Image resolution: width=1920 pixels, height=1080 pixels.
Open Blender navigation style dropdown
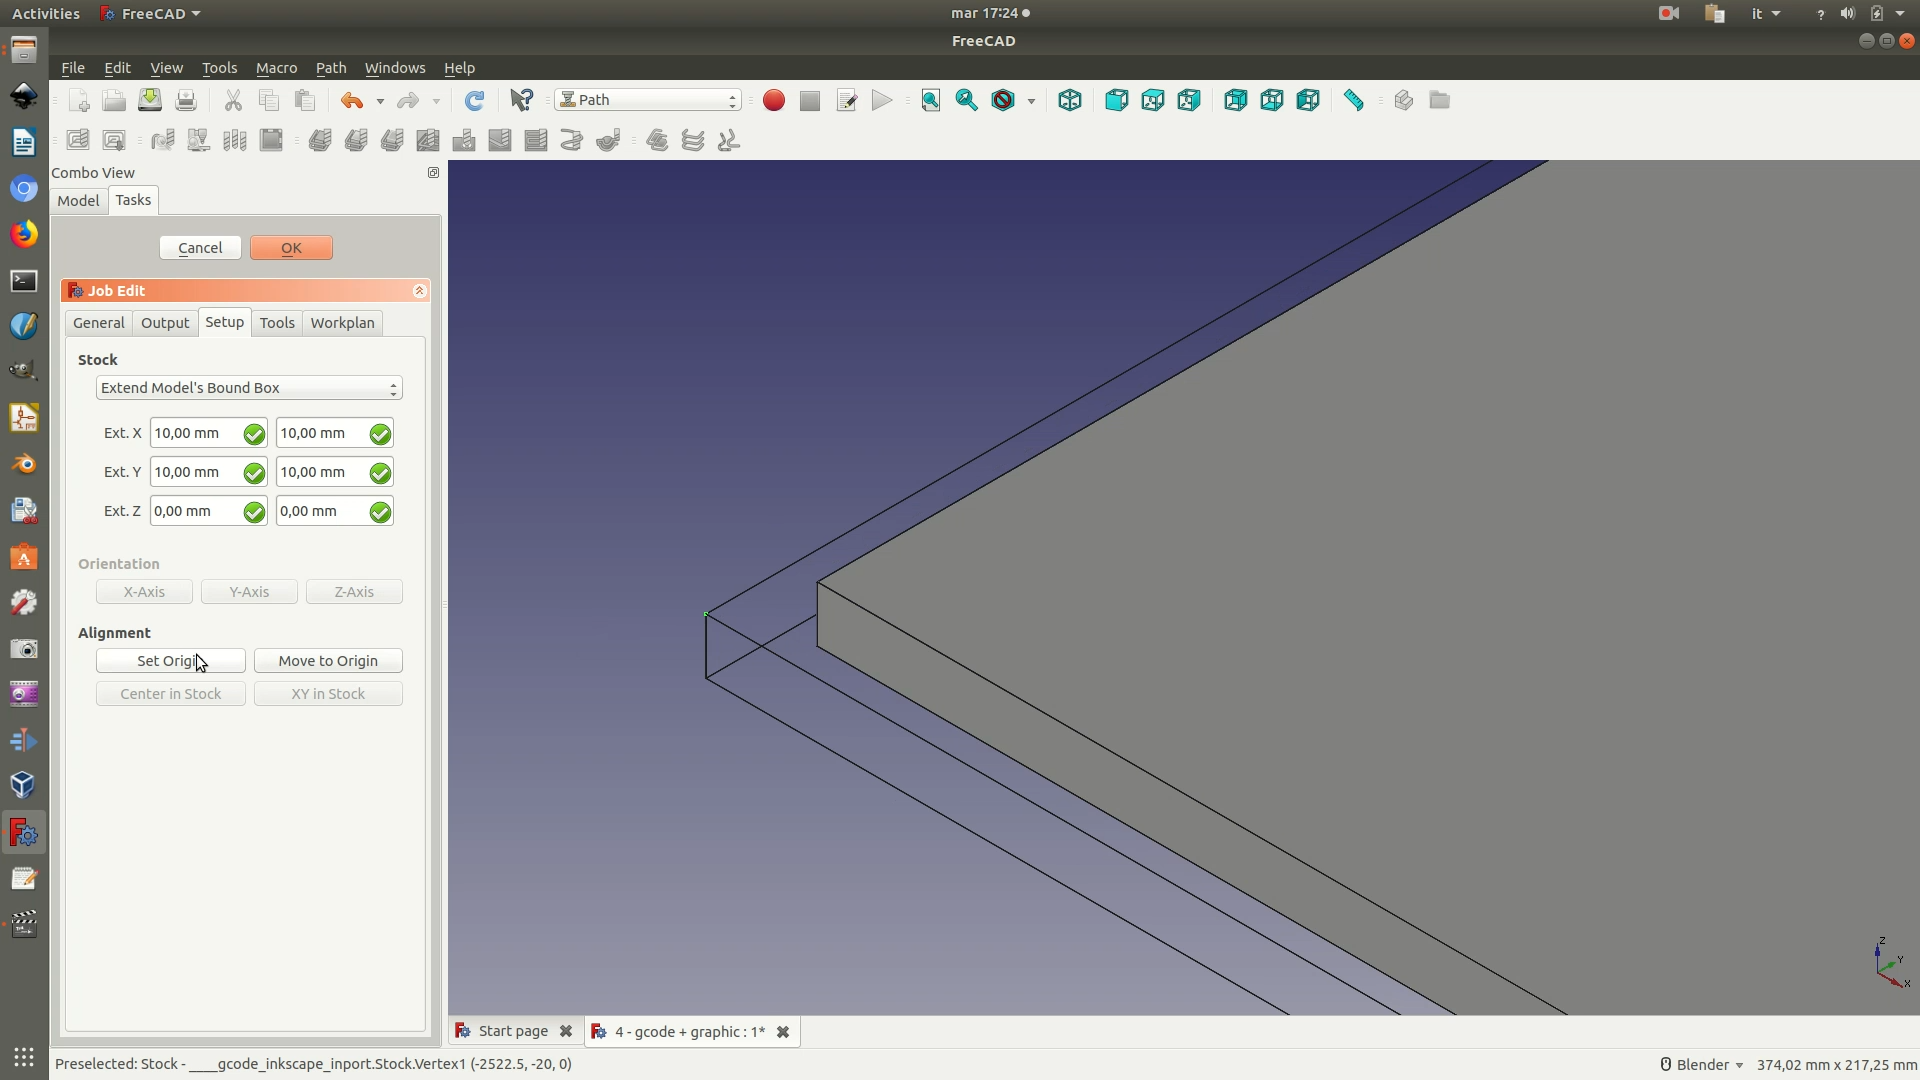[x=1701, y=1065]
